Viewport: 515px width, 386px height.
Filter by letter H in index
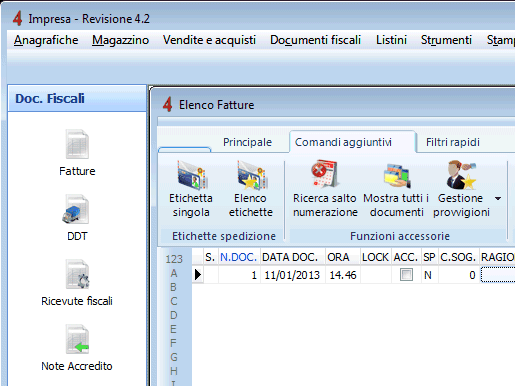click(x=174, y=371)
